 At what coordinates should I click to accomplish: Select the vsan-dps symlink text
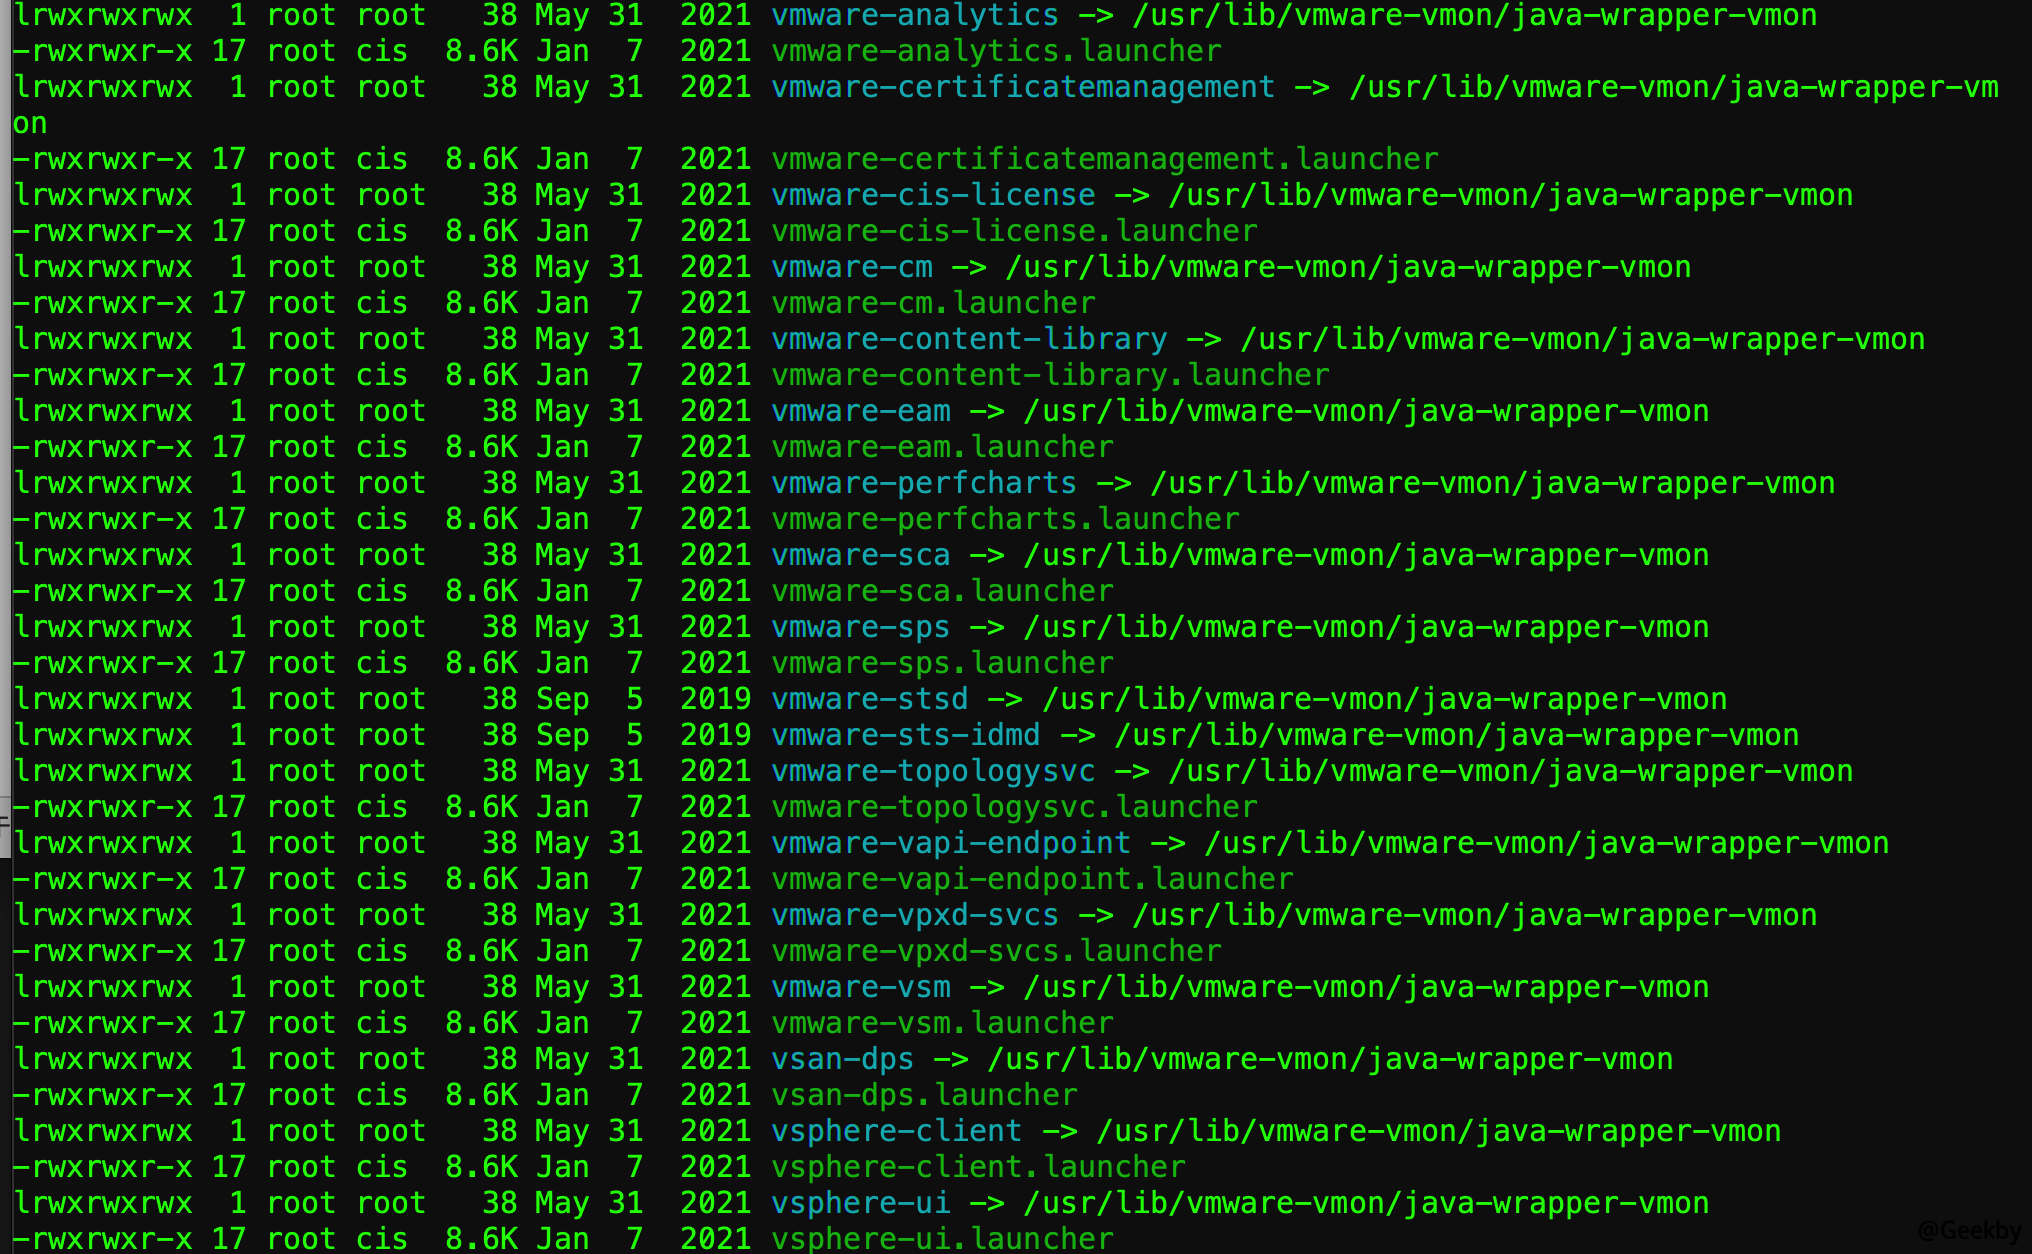(x=840, y=1059)
